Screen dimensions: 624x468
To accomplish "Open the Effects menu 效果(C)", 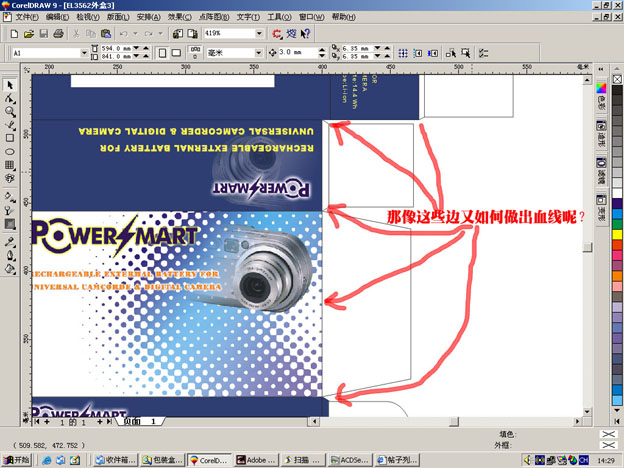I will pos(179,17).
